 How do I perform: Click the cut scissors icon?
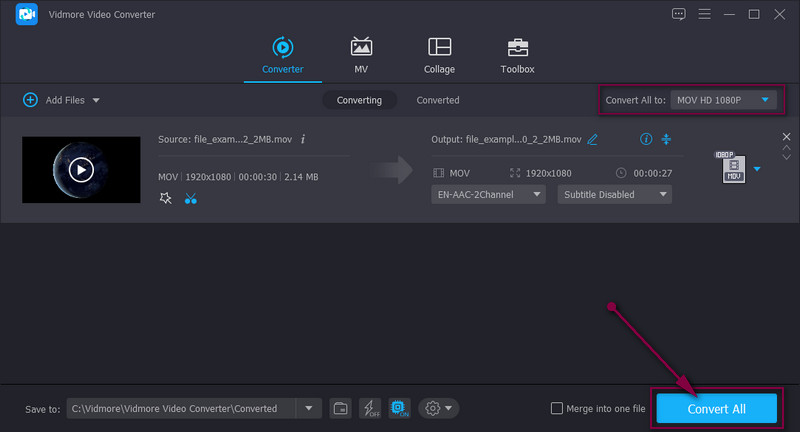191,198
